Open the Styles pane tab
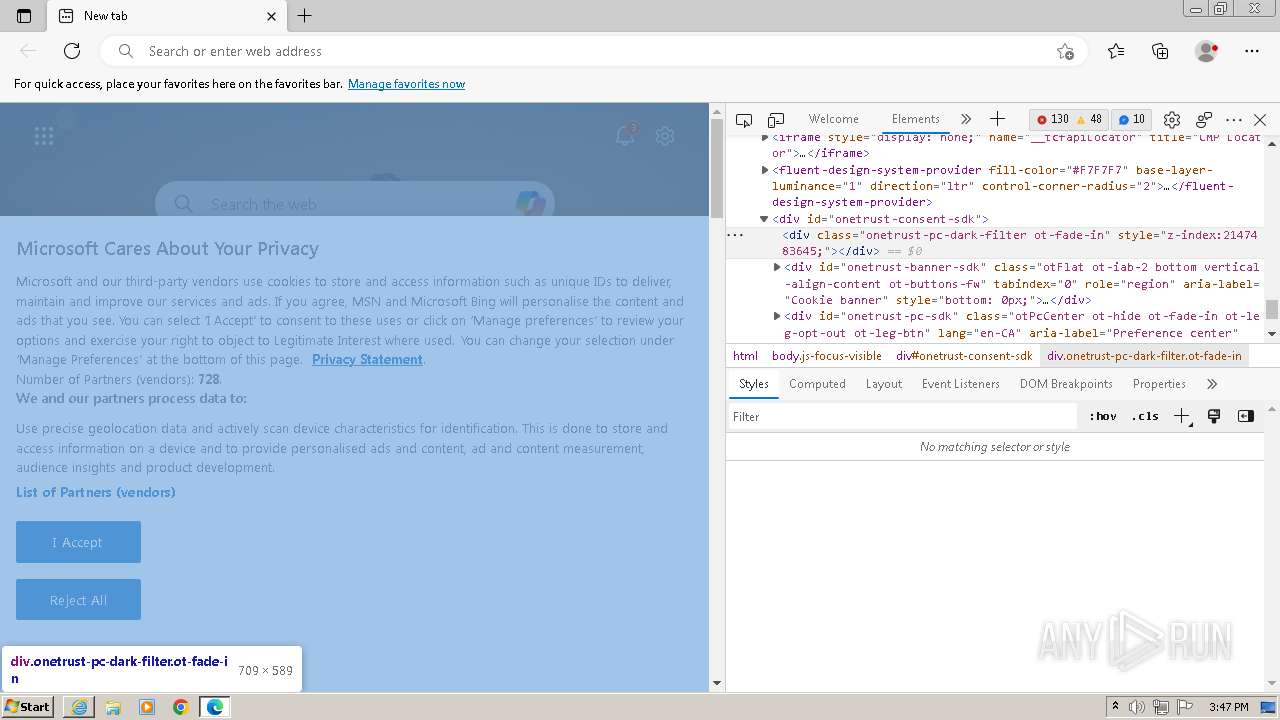This screenshot has height=720, width=1280. (x=754, y=384)
